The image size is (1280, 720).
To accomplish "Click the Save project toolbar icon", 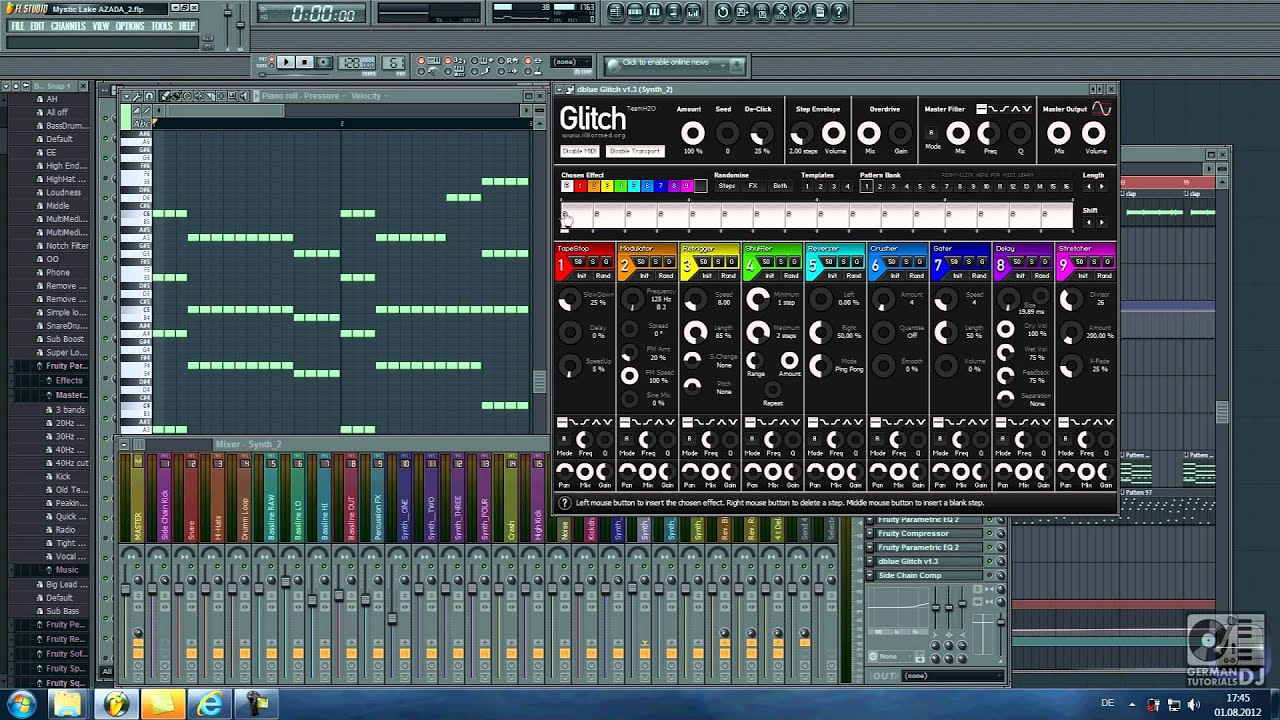I will pyautogui.click(x=742, y=12).
